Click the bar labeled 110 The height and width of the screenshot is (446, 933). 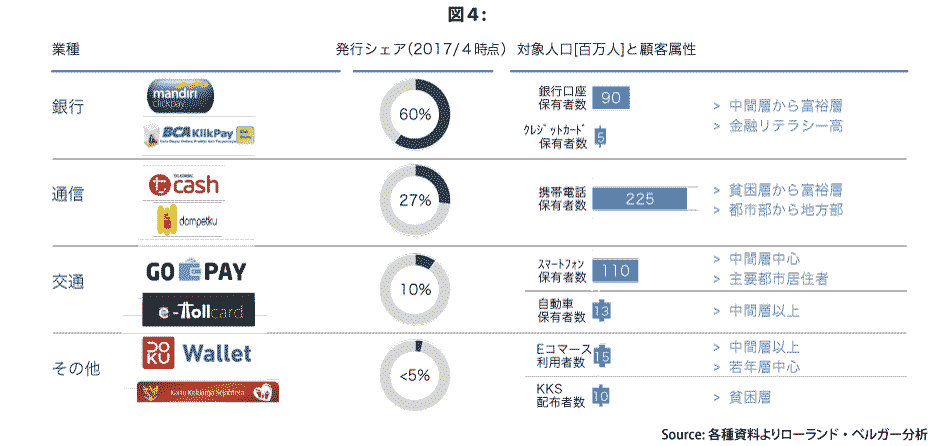(615, 271)
